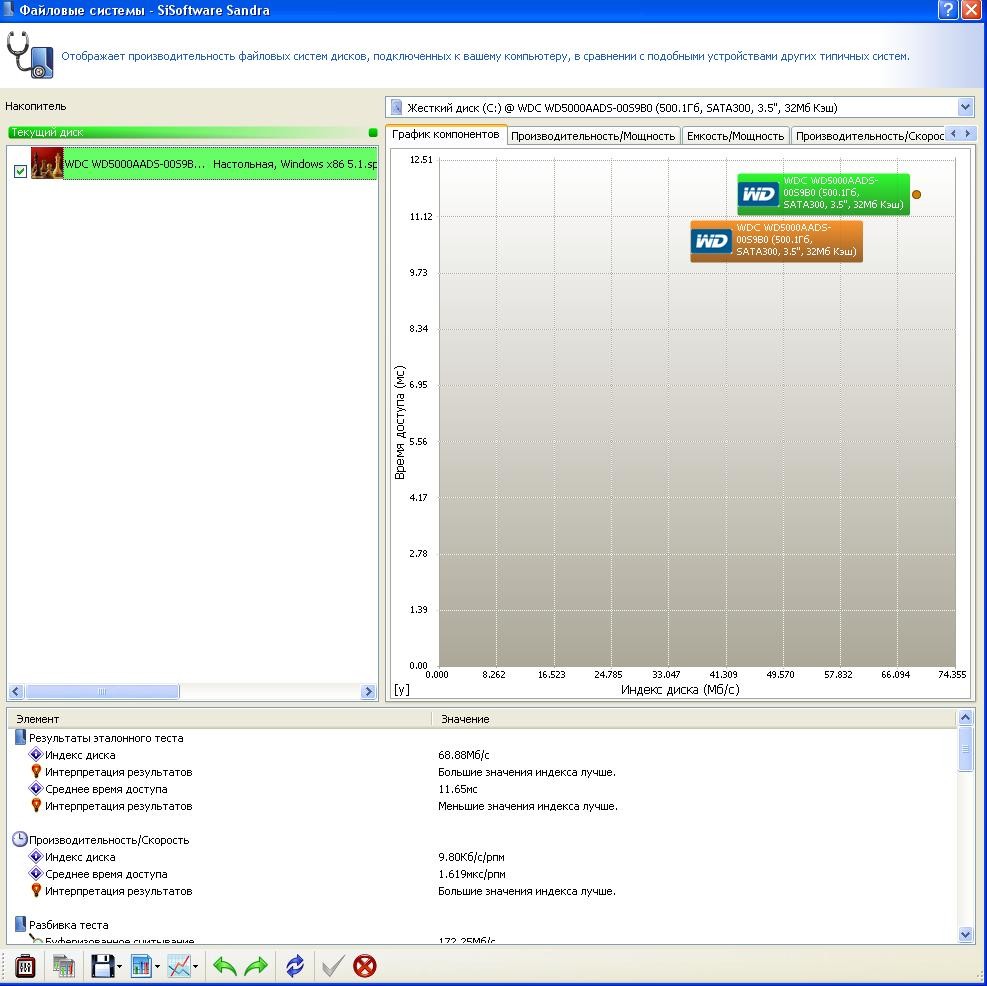Click down arrow of results list scrollbar

tap(965, 935)
